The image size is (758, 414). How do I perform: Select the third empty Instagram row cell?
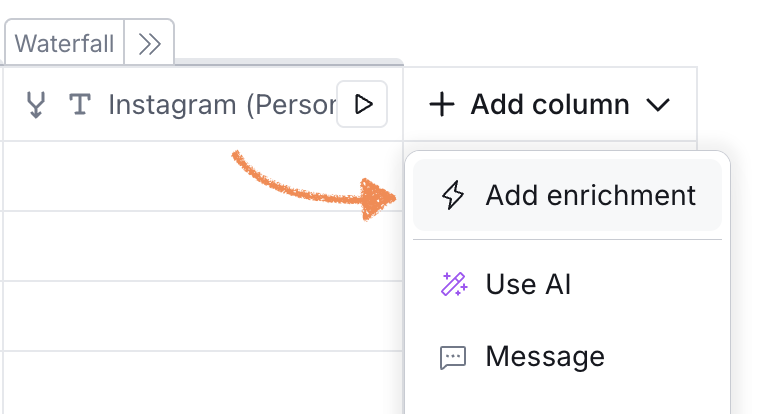pyautogui.click(x=203, y=316)
